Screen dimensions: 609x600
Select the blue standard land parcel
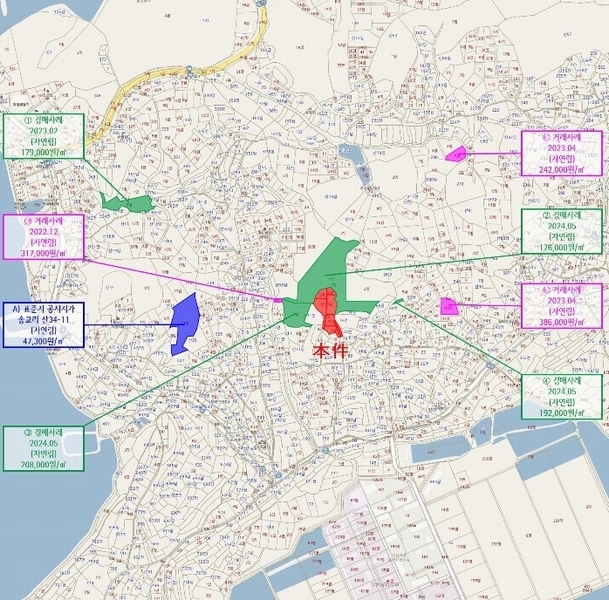point(184,320)
